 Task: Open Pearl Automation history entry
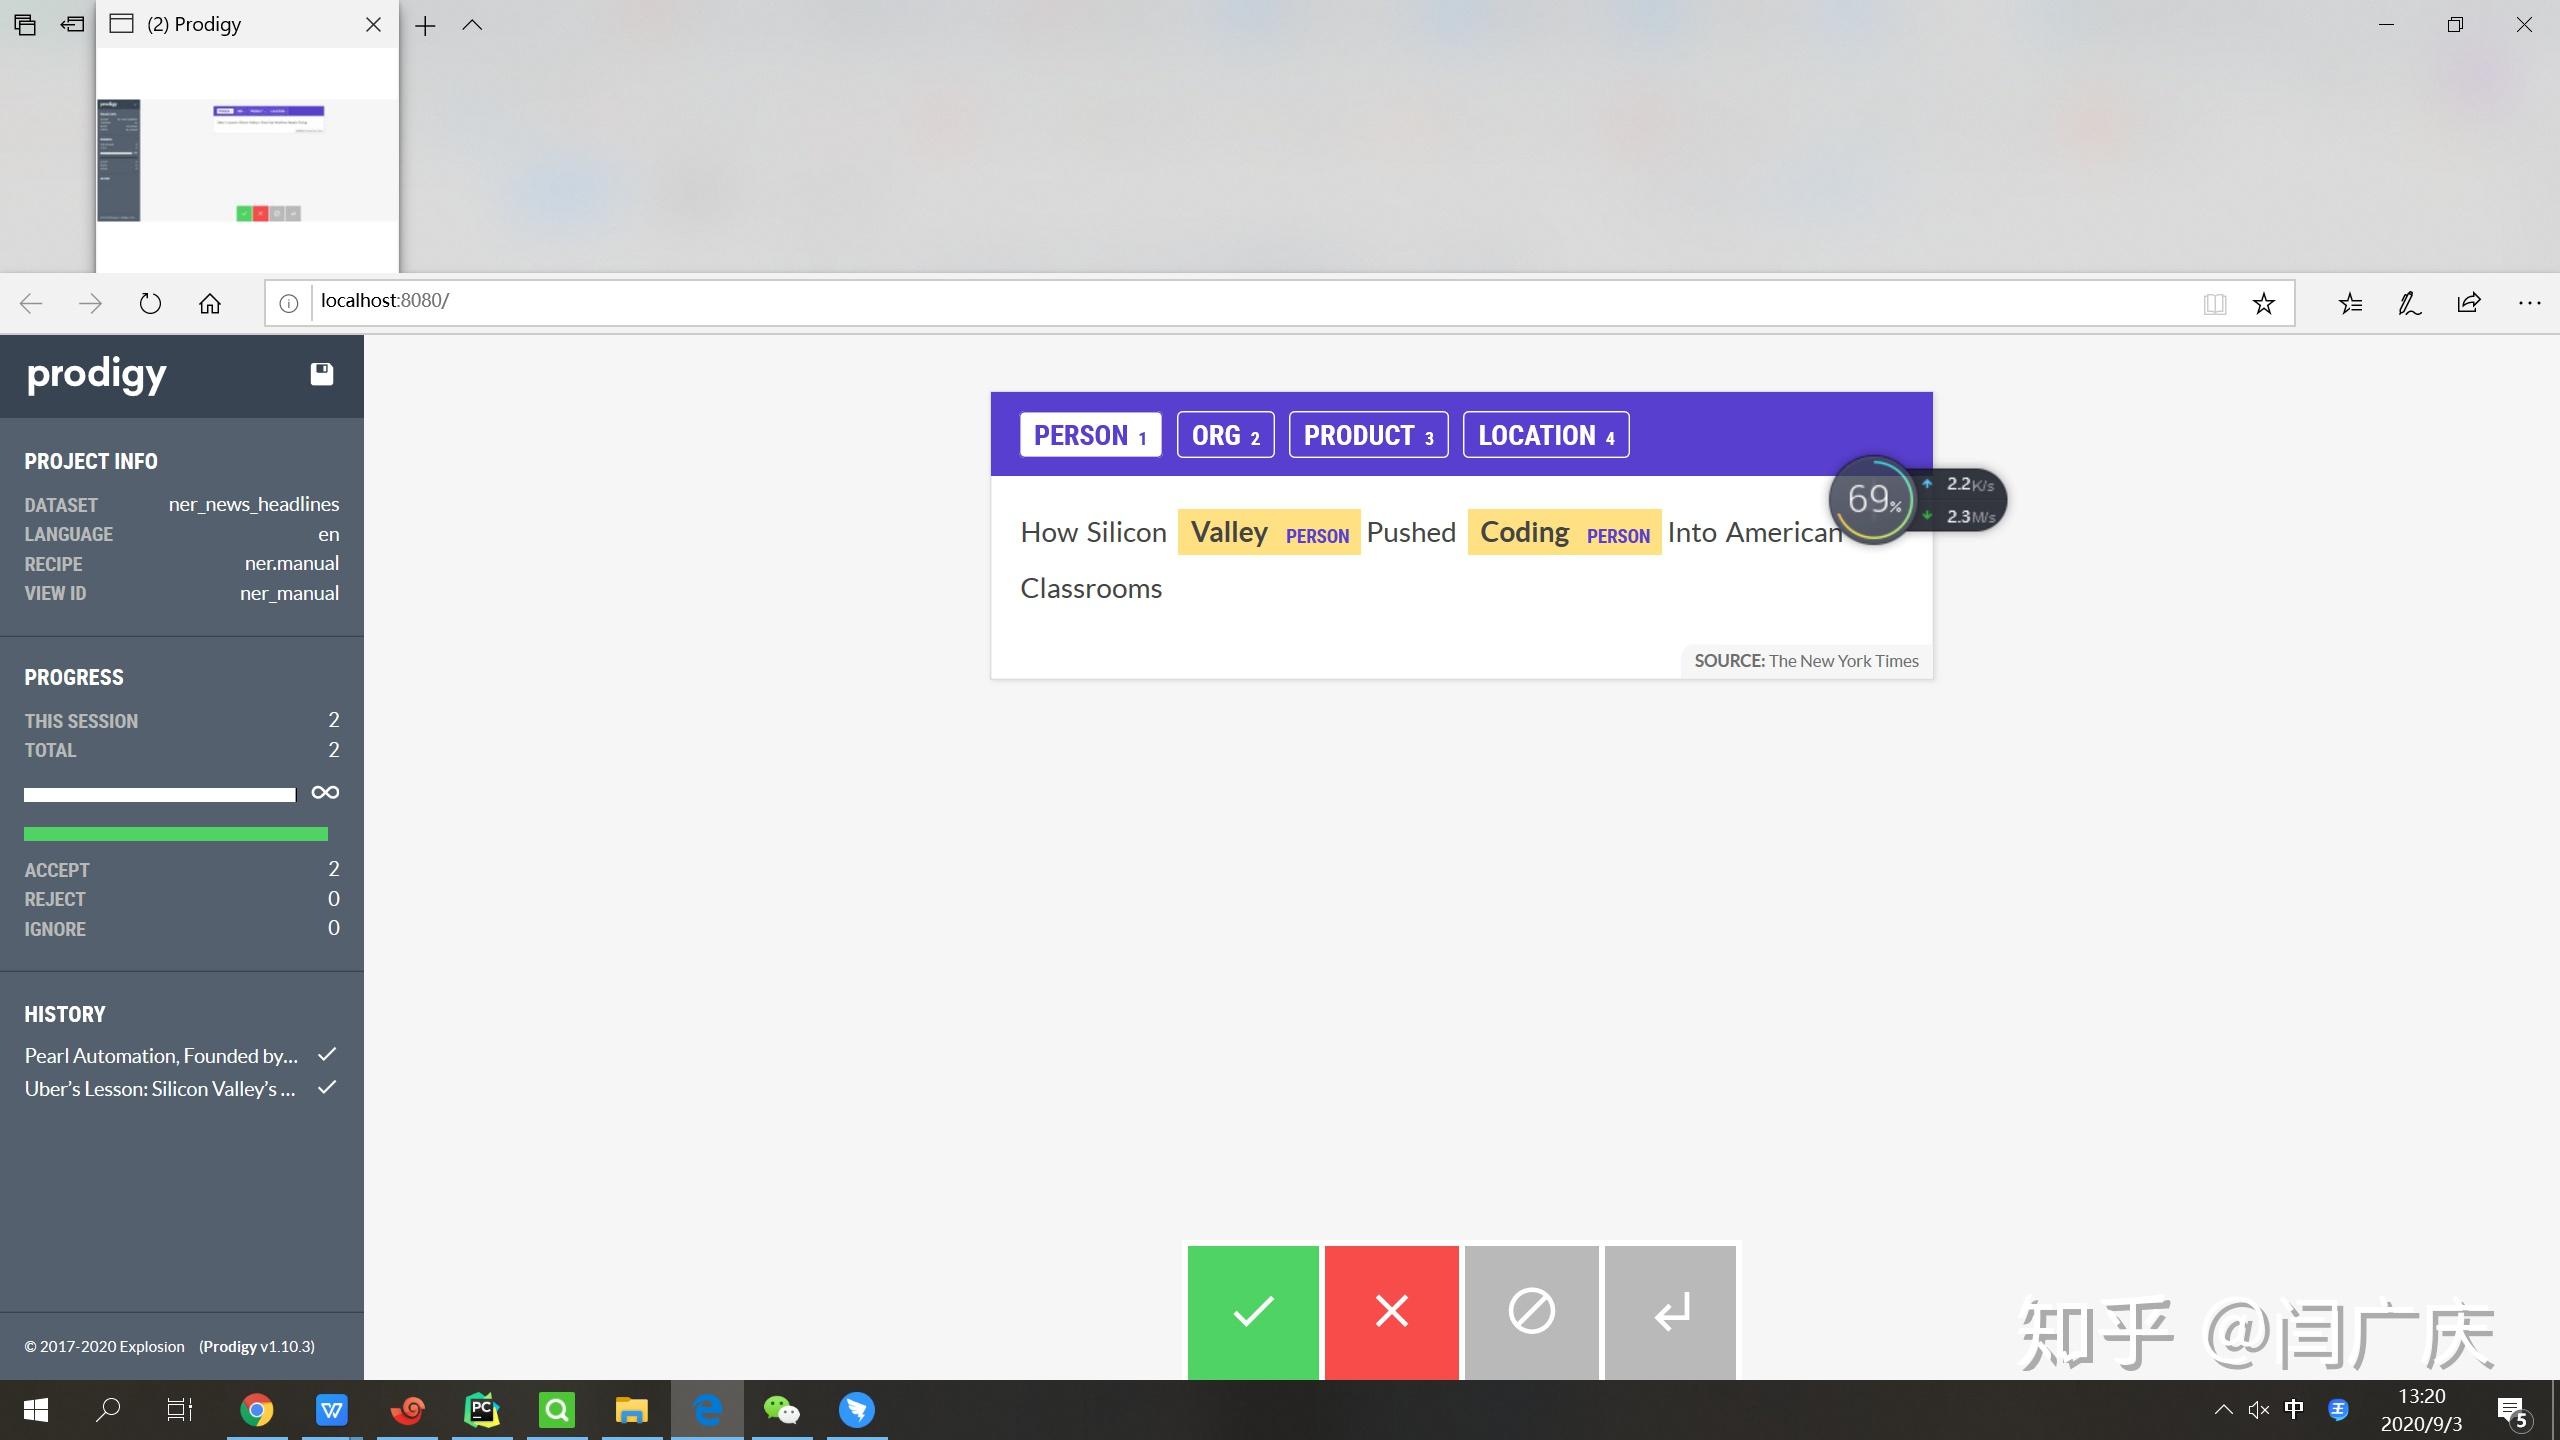point(161,1056)
